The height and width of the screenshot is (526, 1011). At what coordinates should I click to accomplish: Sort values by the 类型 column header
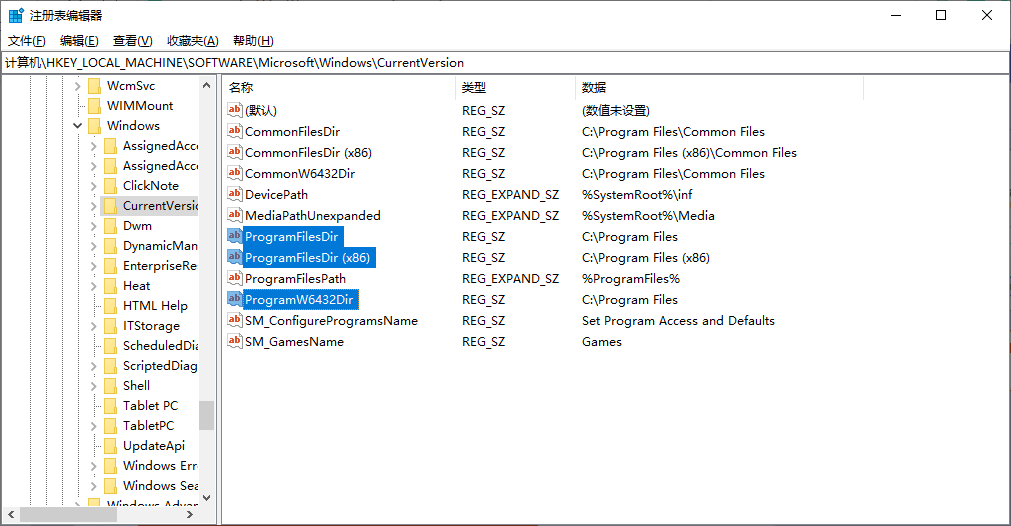pos(515,88)
